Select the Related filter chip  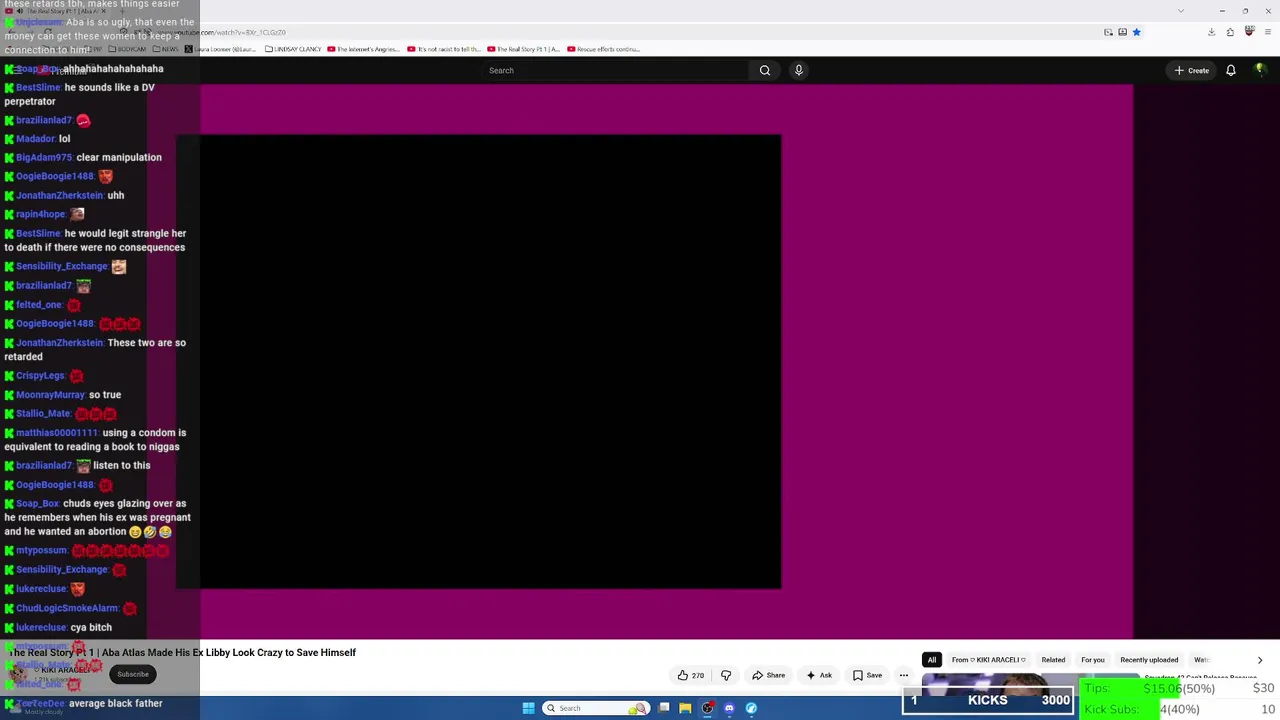(x=1053, y=660)
